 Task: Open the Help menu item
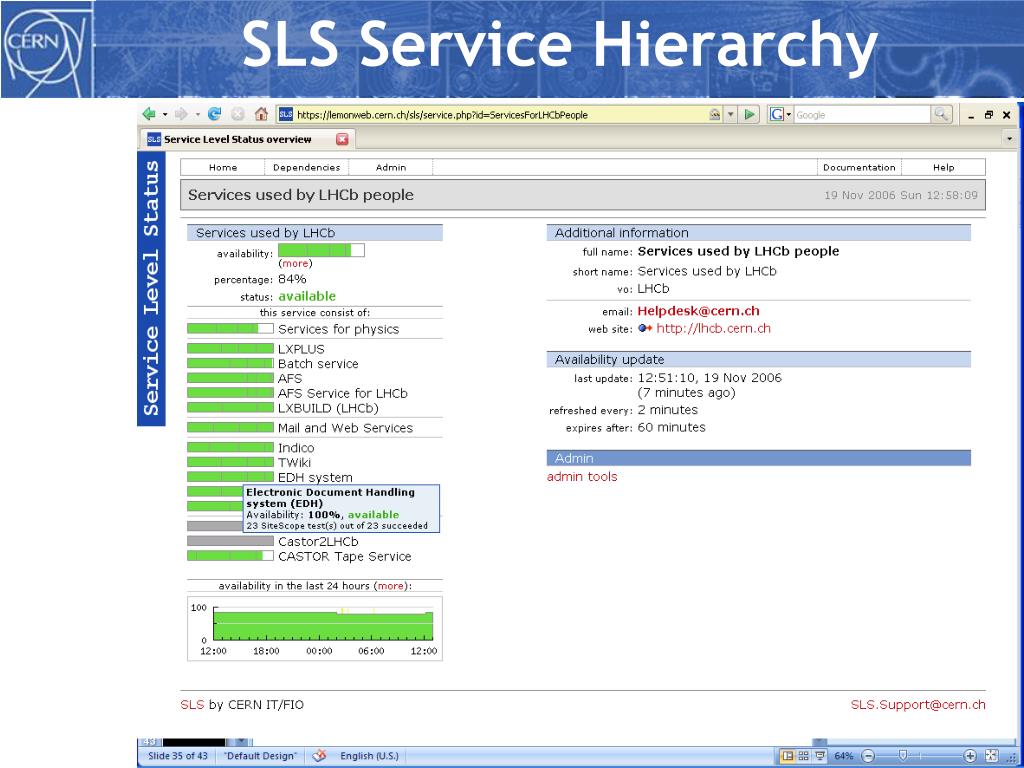pos(944,167)
